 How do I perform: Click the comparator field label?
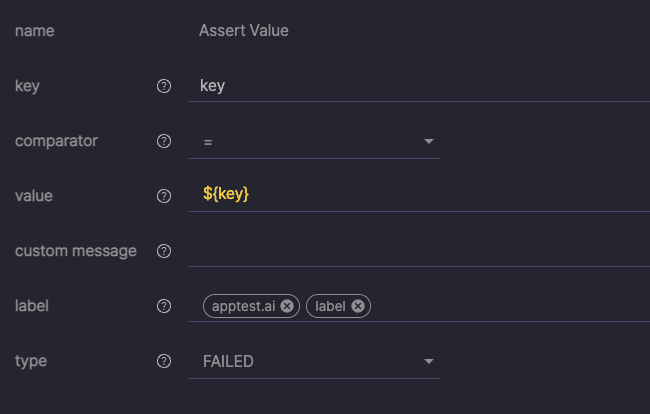(x=56, y=141)
